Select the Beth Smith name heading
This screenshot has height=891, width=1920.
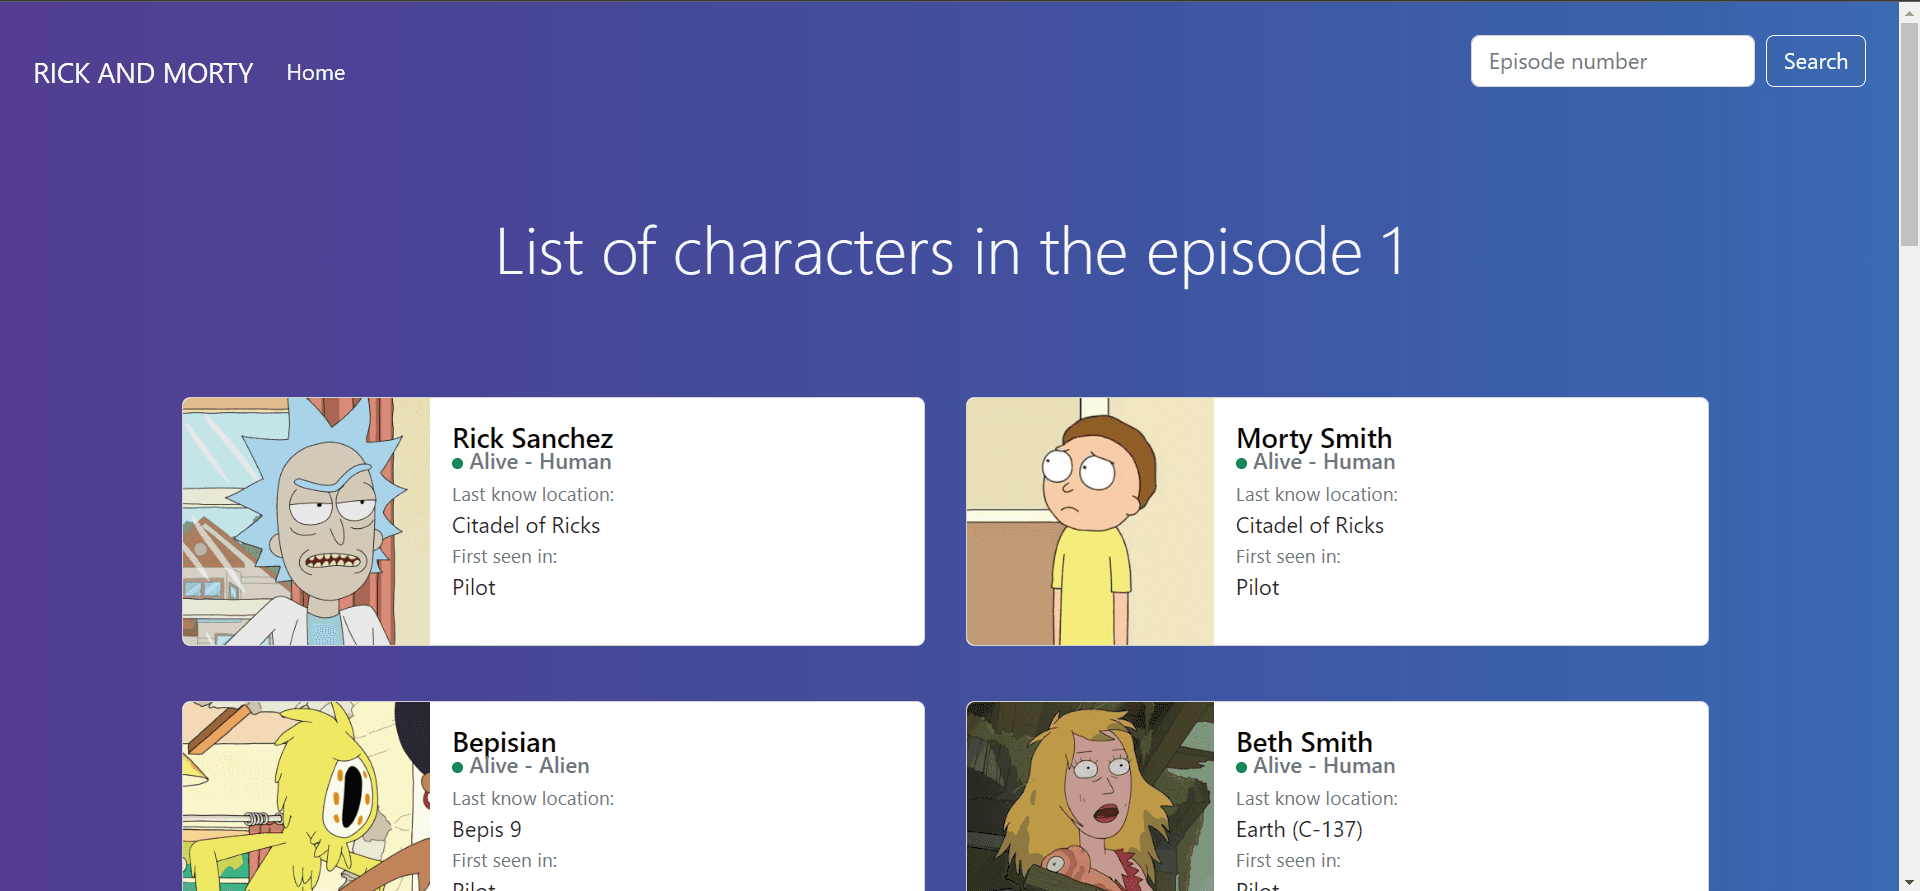[1304, 742]
